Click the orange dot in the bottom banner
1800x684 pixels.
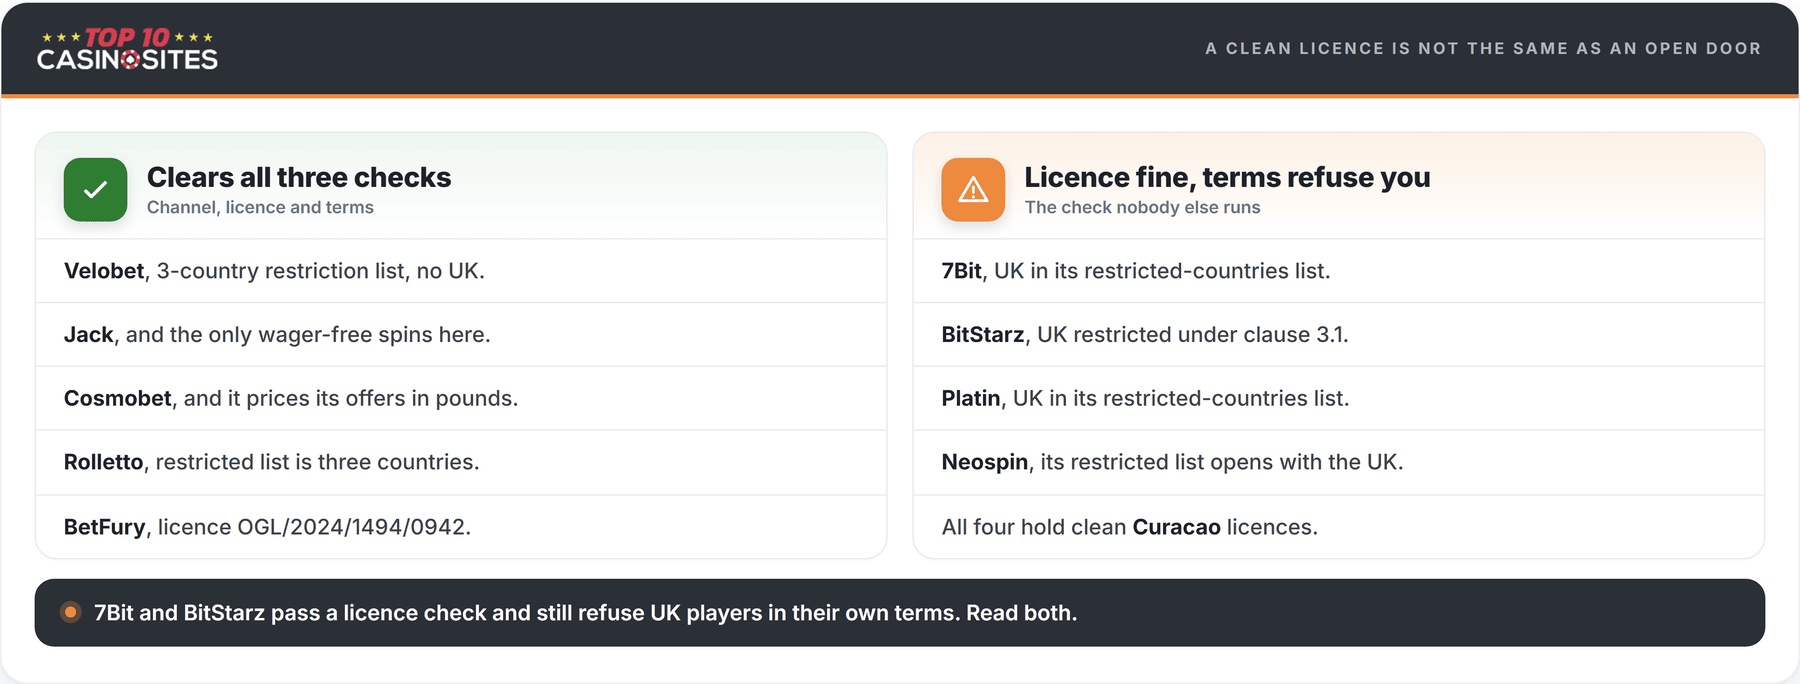[x=70, y=612]
